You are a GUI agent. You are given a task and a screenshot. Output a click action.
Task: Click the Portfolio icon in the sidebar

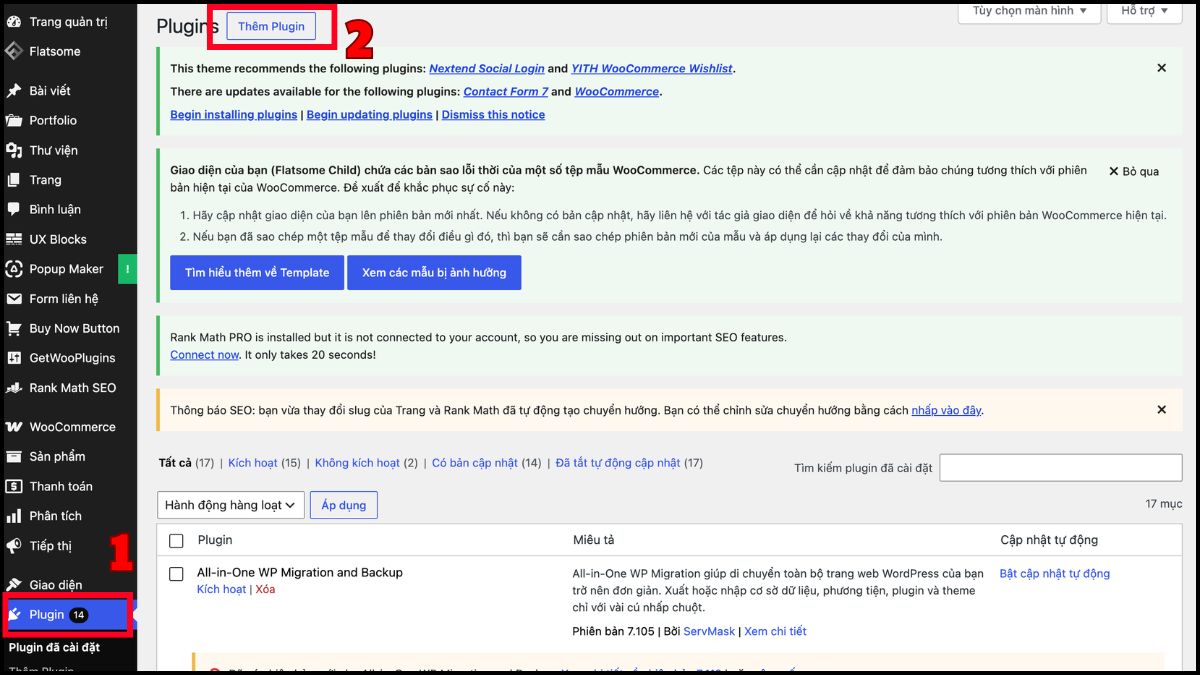tap(14, 120)
